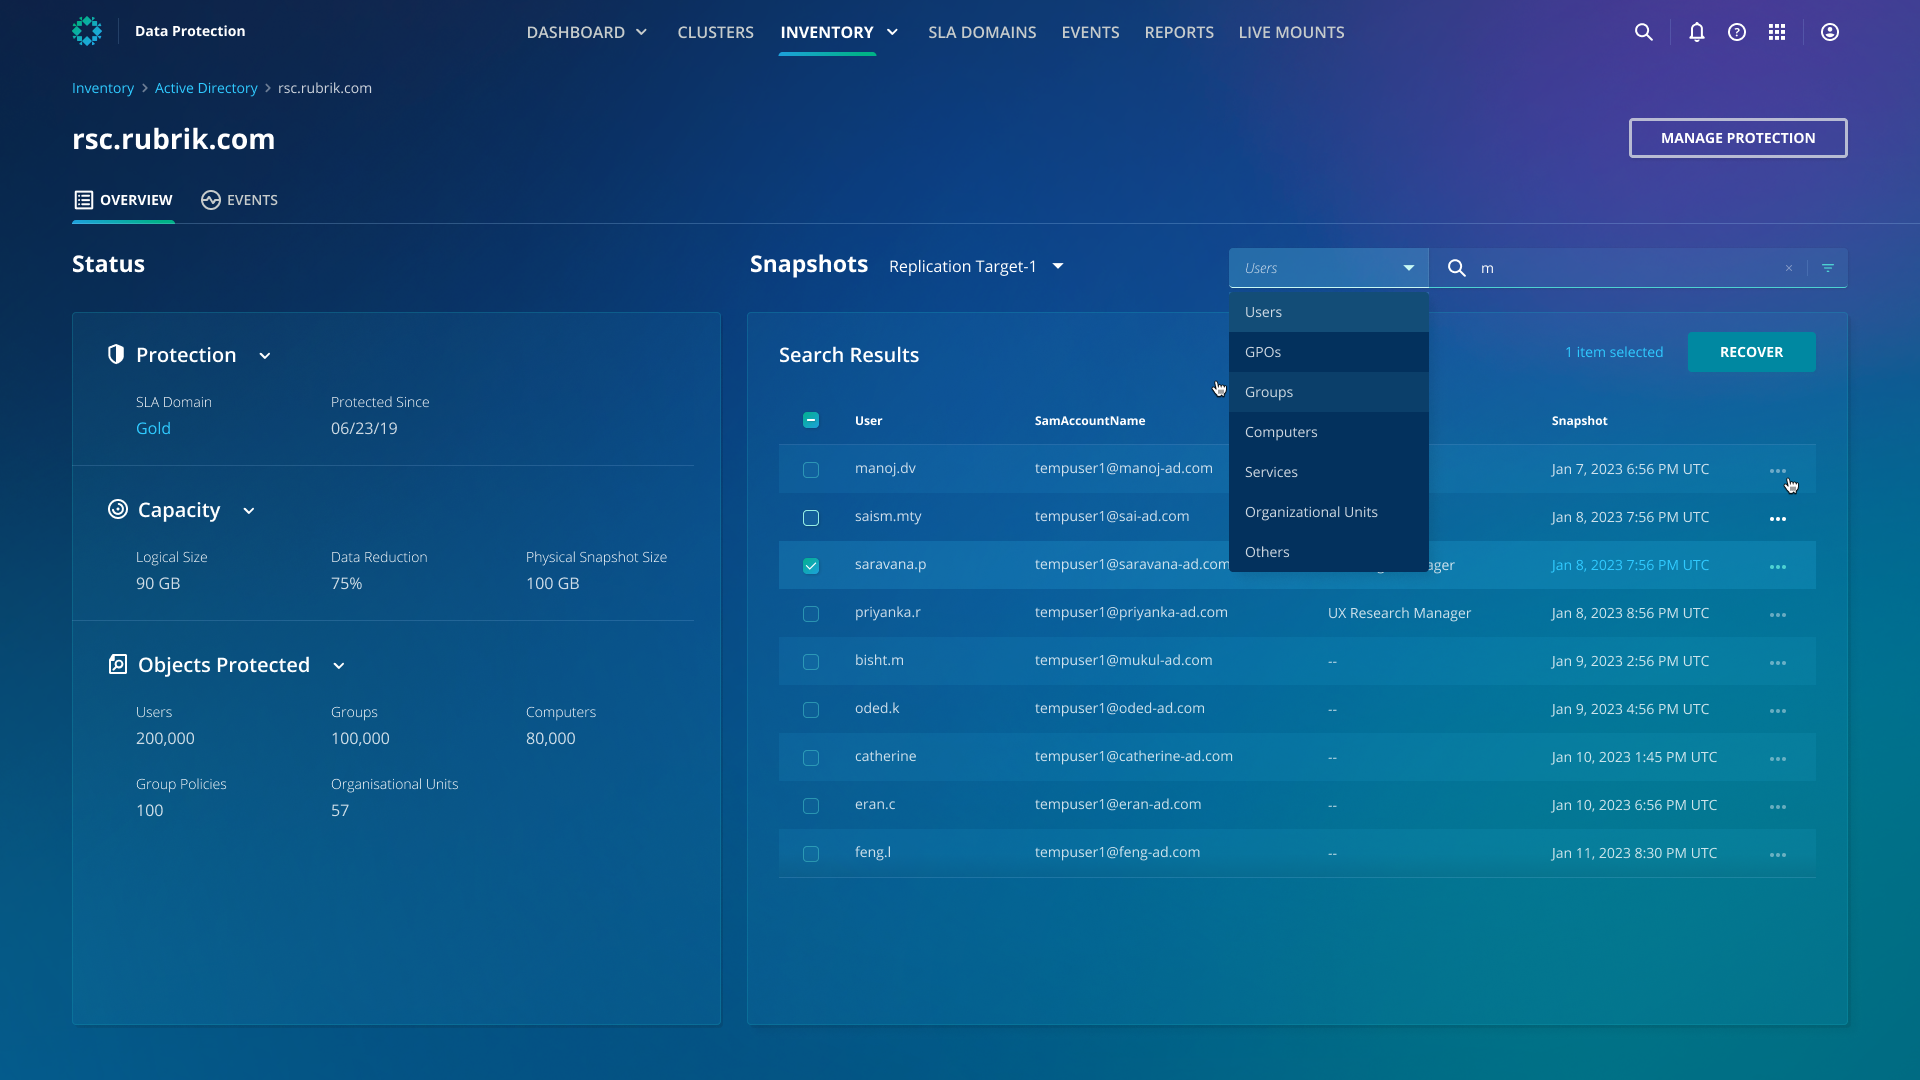Open saravana.p snapshot Jan 8 7:56 PM link

click(x=1631, y=565)
